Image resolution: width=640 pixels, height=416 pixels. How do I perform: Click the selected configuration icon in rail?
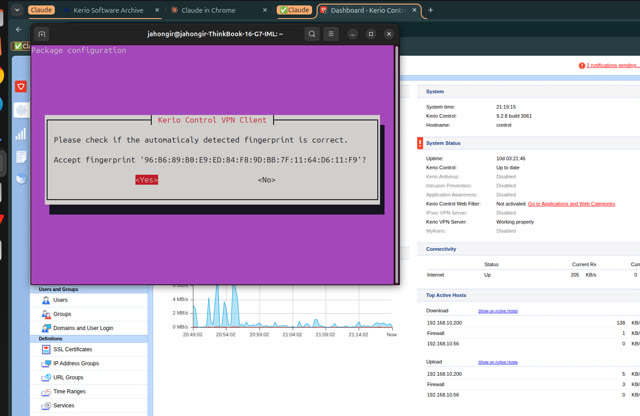[21, 110]
